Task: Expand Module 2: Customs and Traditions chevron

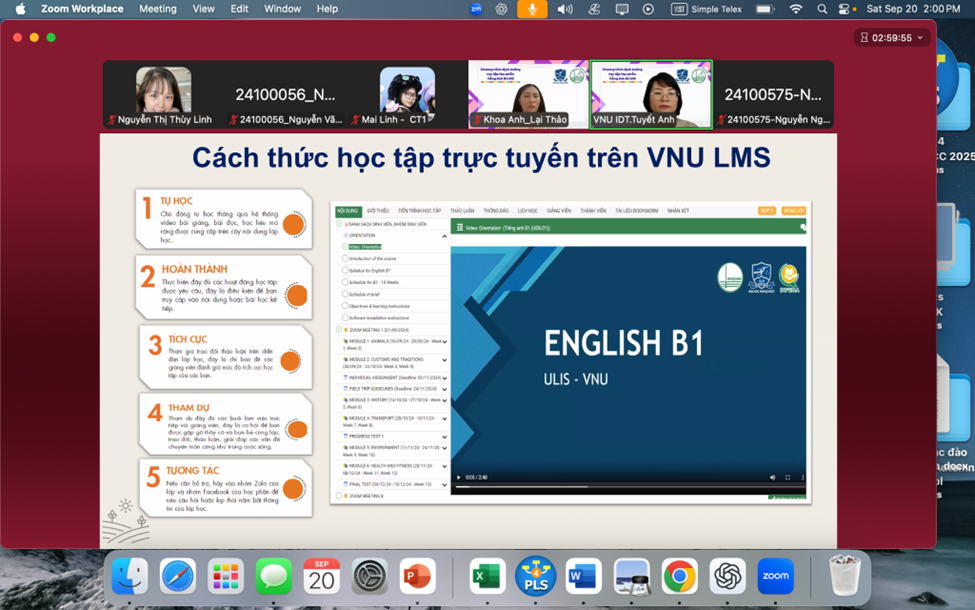Action: 444,360
